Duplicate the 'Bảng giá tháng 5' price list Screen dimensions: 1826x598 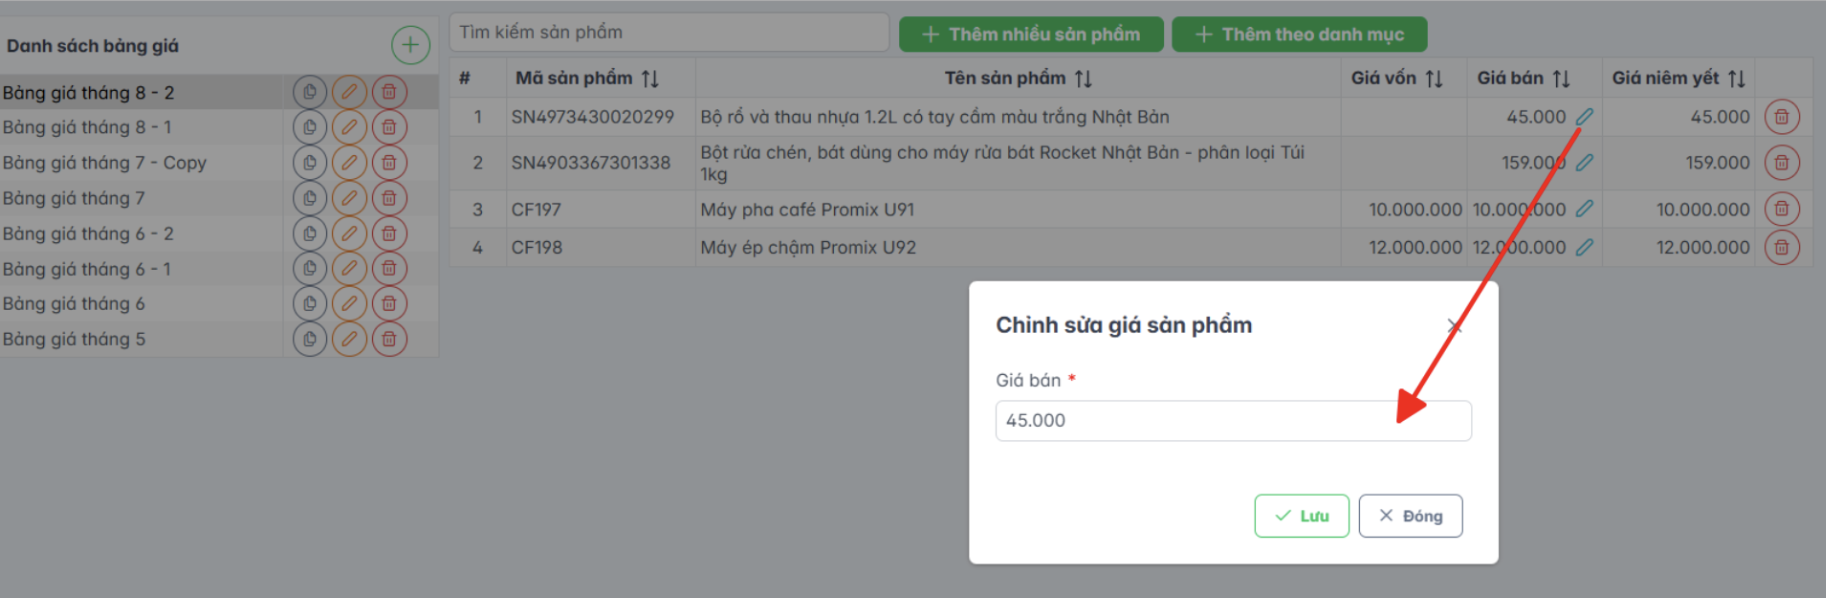tap(310, 339)
